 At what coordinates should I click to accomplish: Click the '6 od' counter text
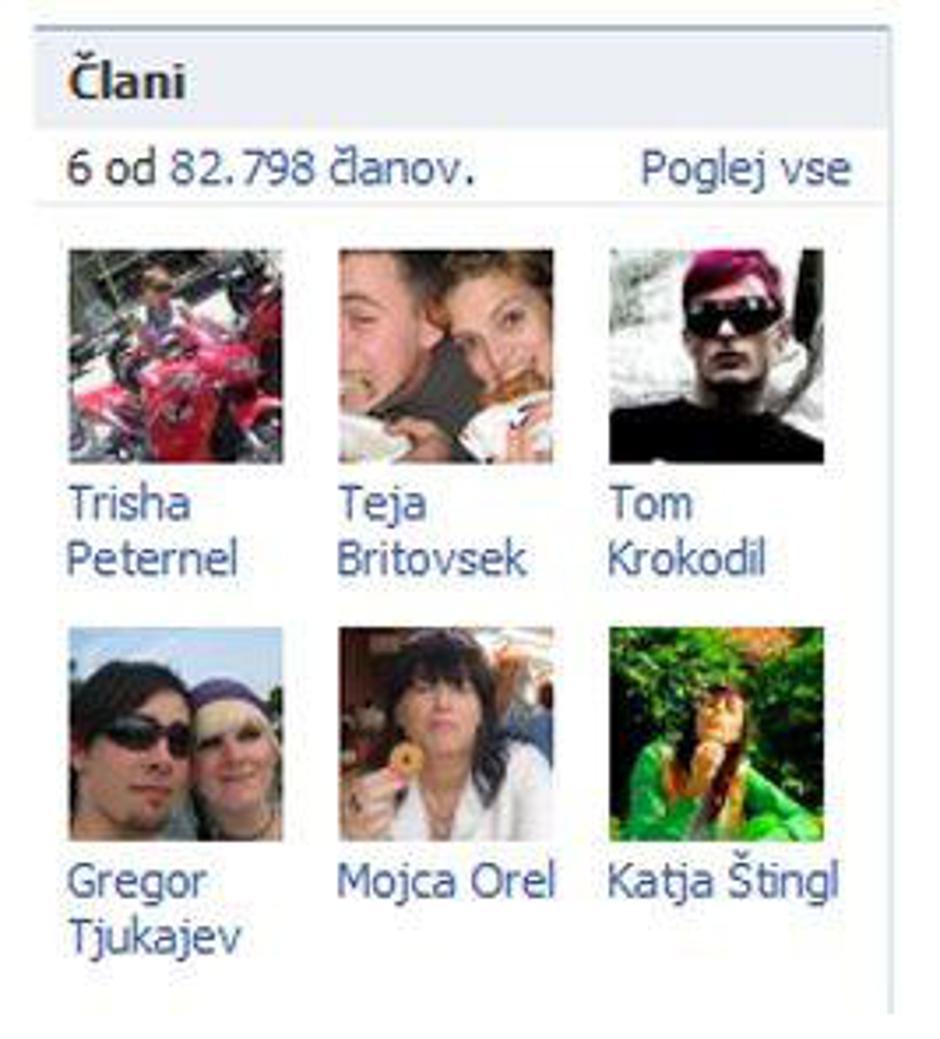click(x=112, y=167)
